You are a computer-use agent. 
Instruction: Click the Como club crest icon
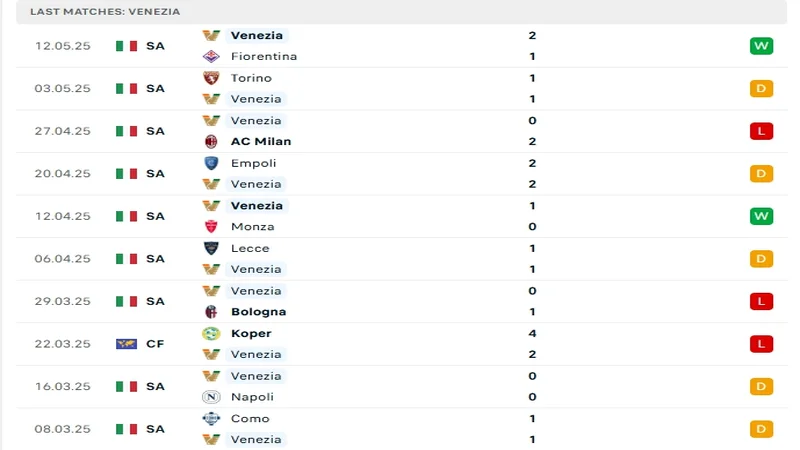[211, 418]
